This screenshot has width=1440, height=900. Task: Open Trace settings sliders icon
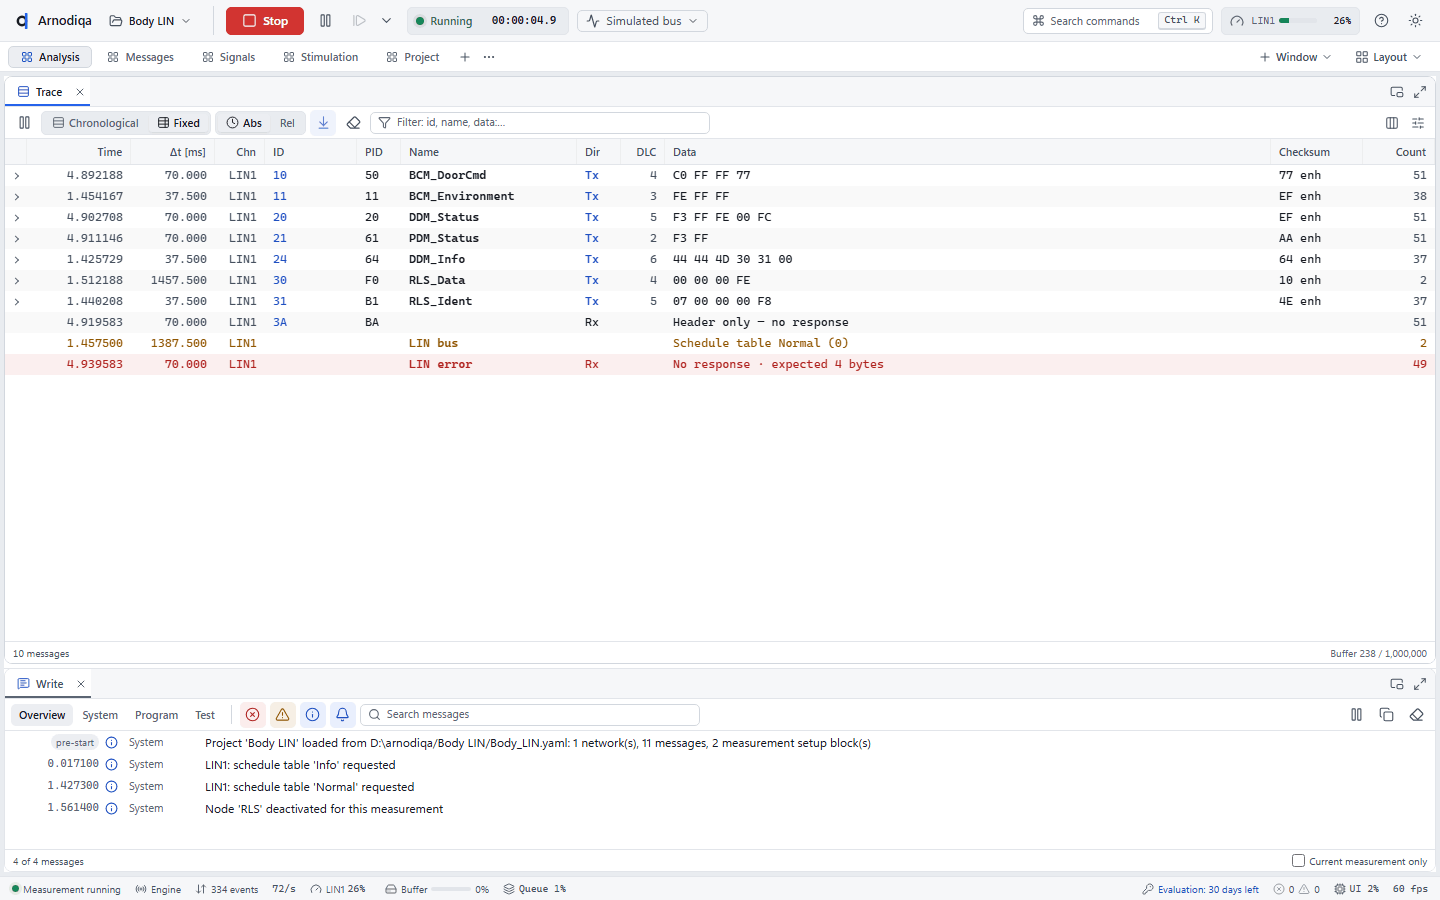(1418, 123)
